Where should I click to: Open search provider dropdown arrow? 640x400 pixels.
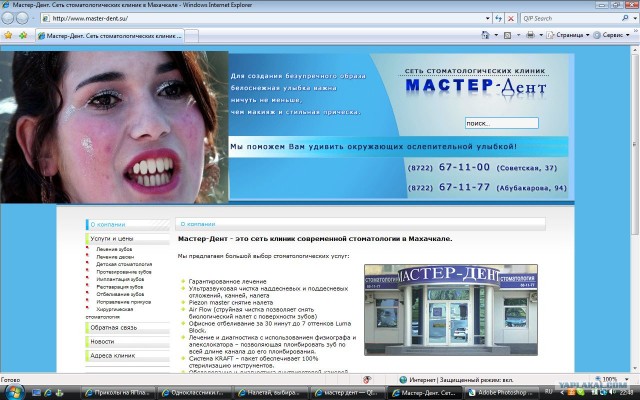pos(633,18)
